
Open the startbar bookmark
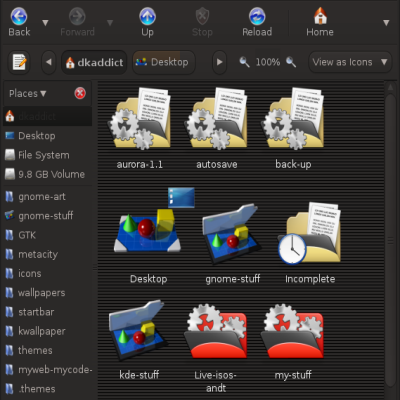pos(48,312)
